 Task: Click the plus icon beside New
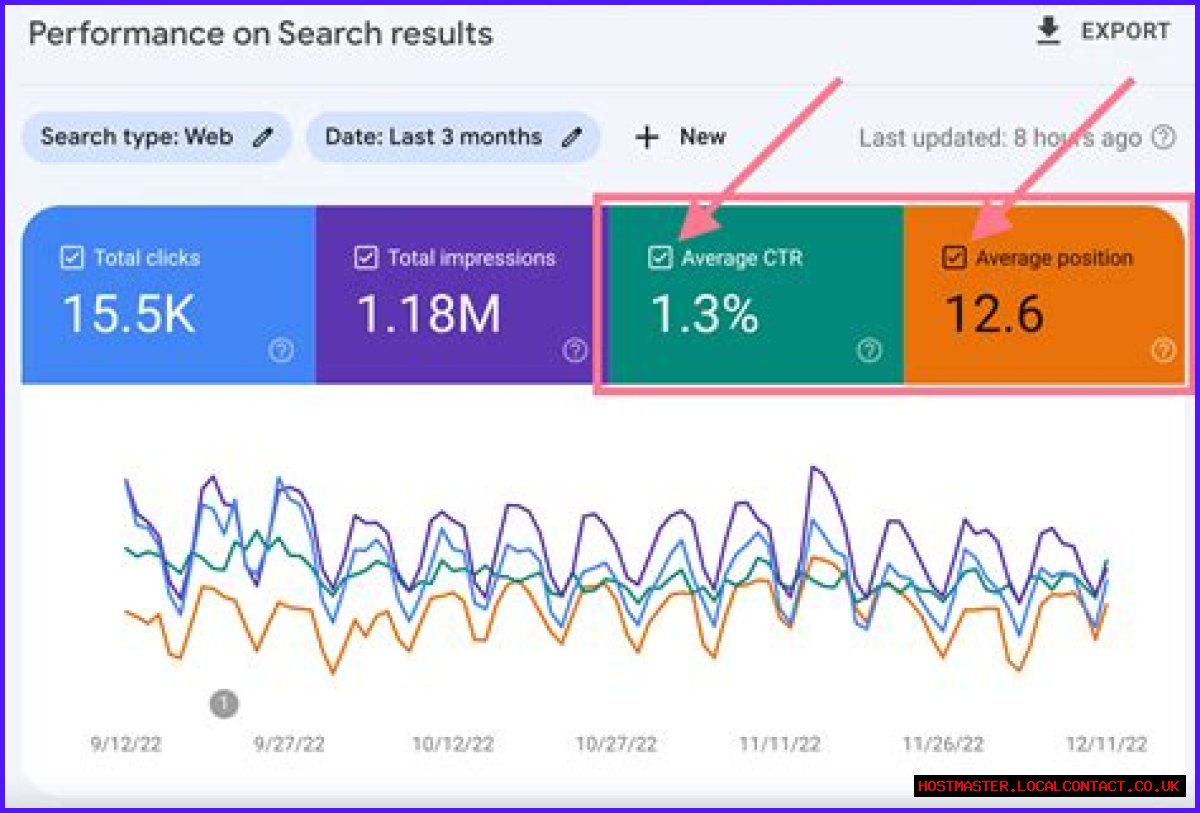click(x=647, y=138)
